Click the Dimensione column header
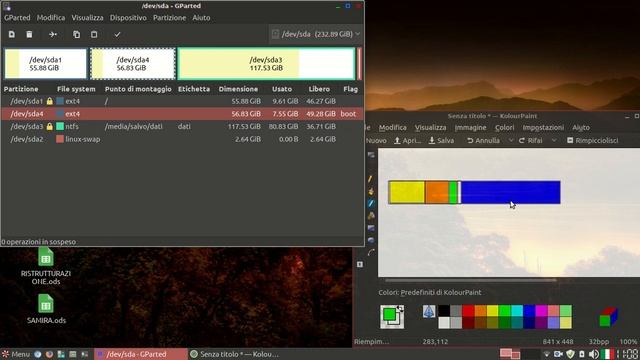This screenshot has width=640, height=360. click(x=238, y=89)
